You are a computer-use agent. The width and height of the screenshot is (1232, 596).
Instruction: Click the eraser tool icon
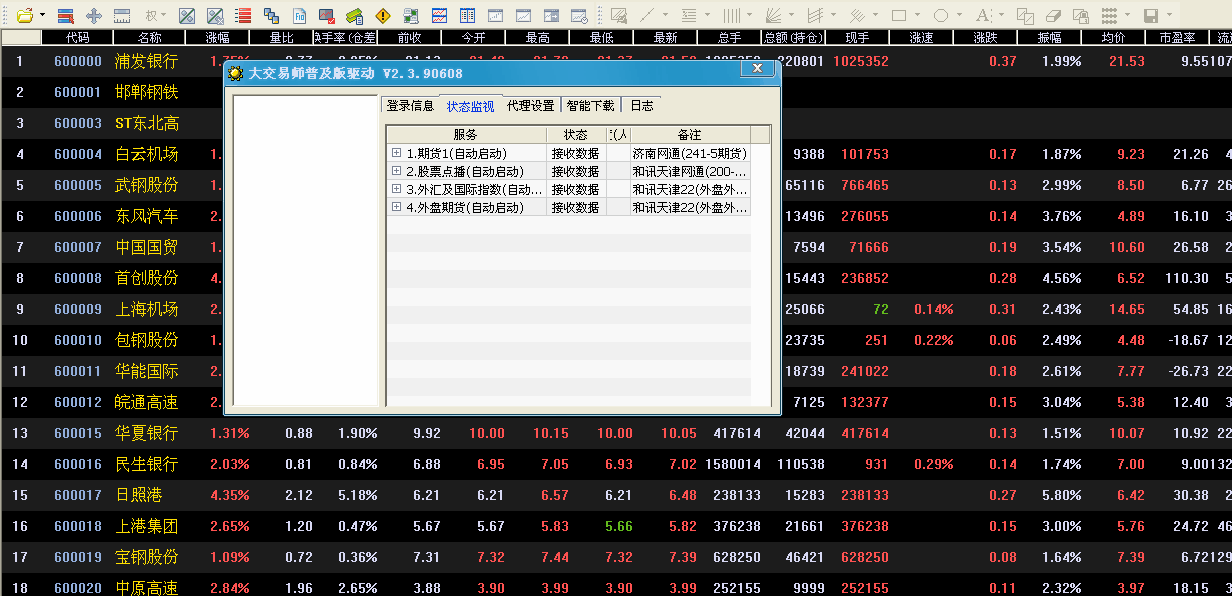pos(1053,16)
